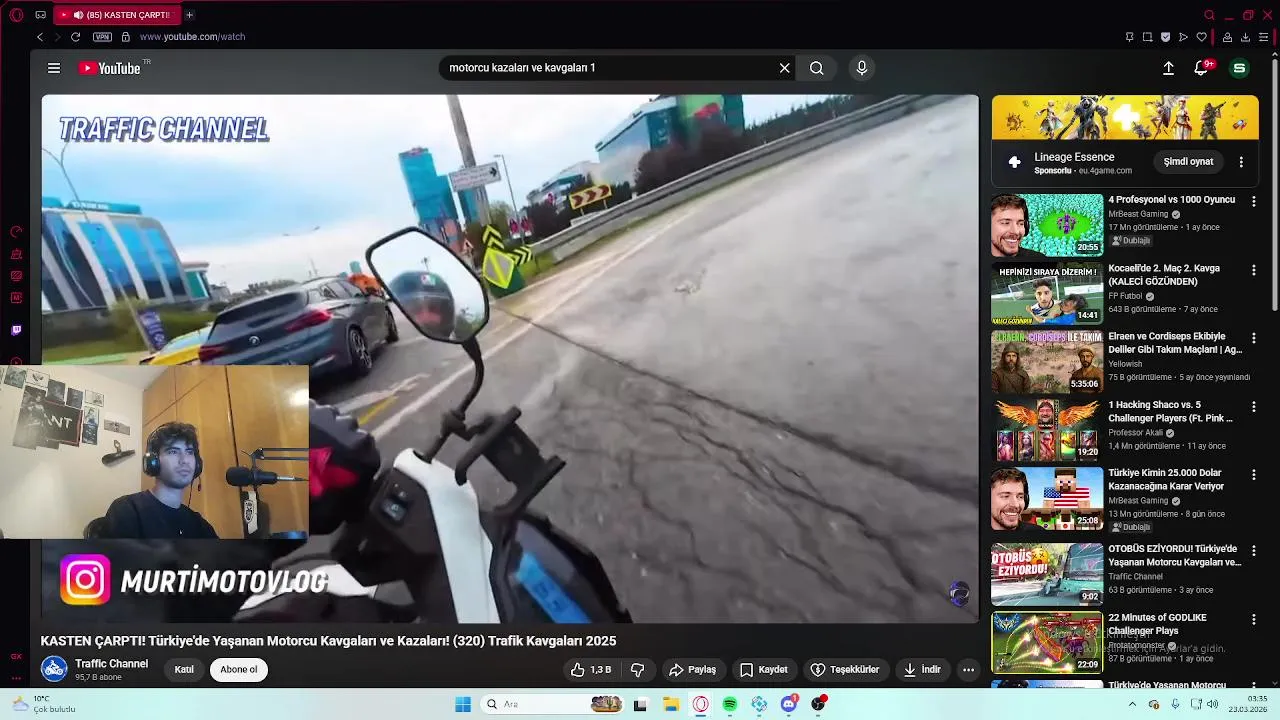Screen dimensions: 1280x720
Task: Open Kocaeli'de 2. Maç video thumbnail
Action: 1047,293
